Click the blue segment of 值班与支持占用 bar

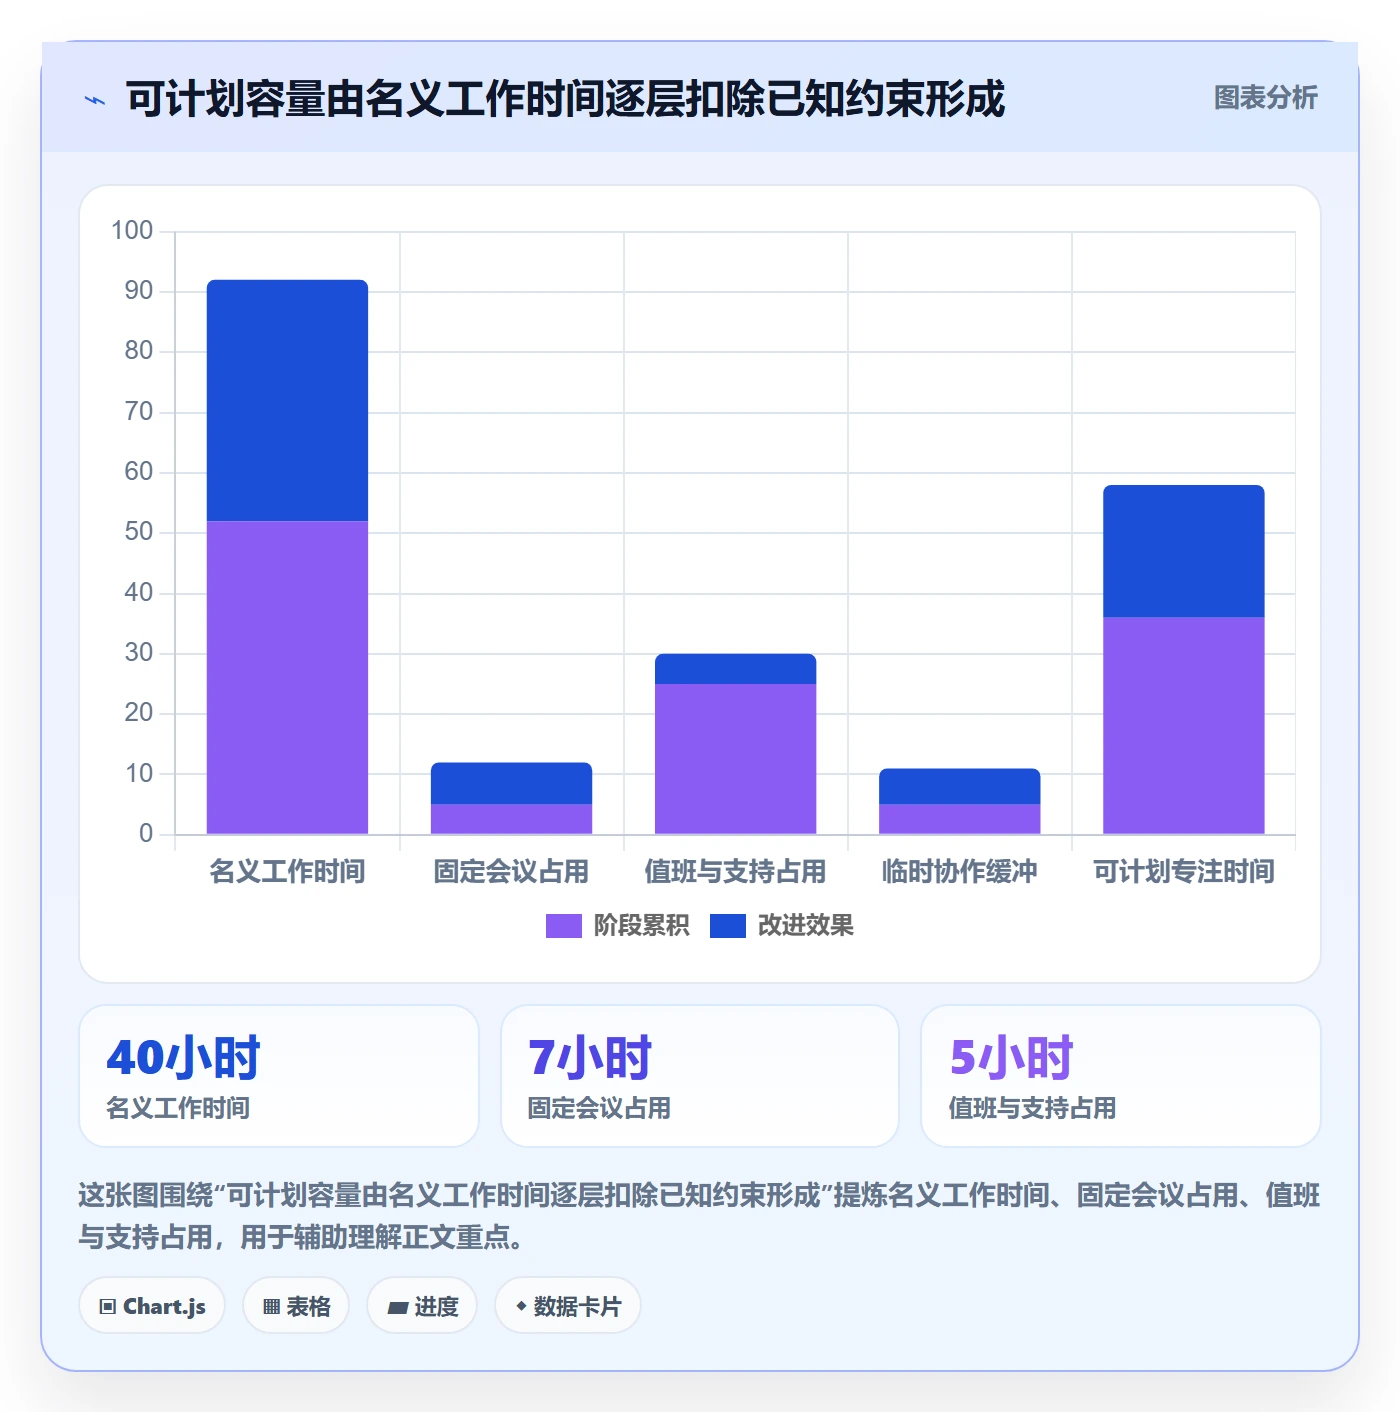click(735, 669)
